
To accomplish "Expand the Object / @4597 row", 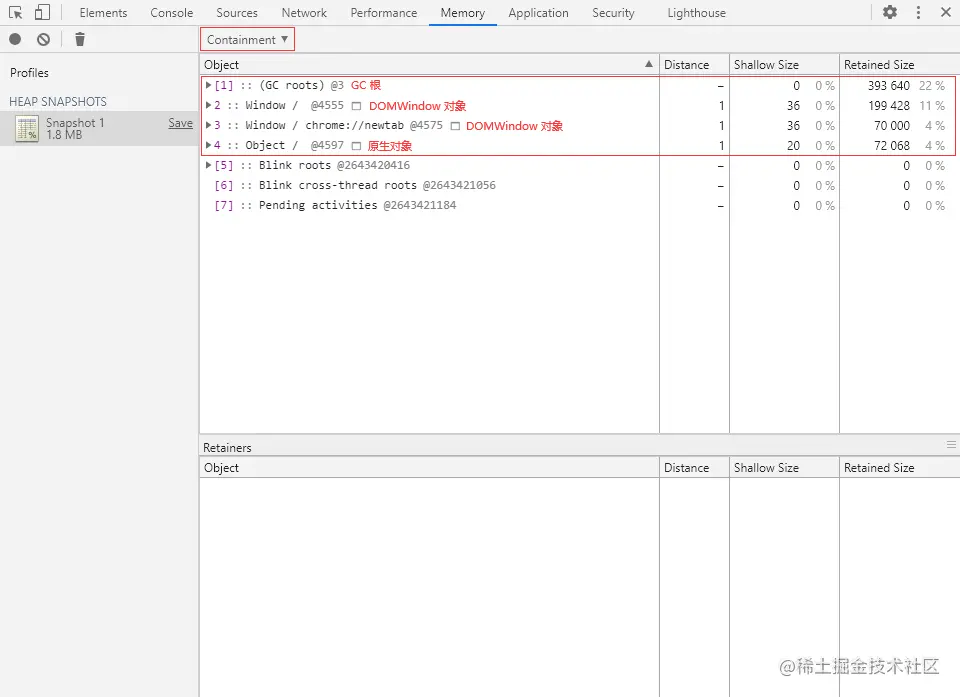I will click(208, 145).
